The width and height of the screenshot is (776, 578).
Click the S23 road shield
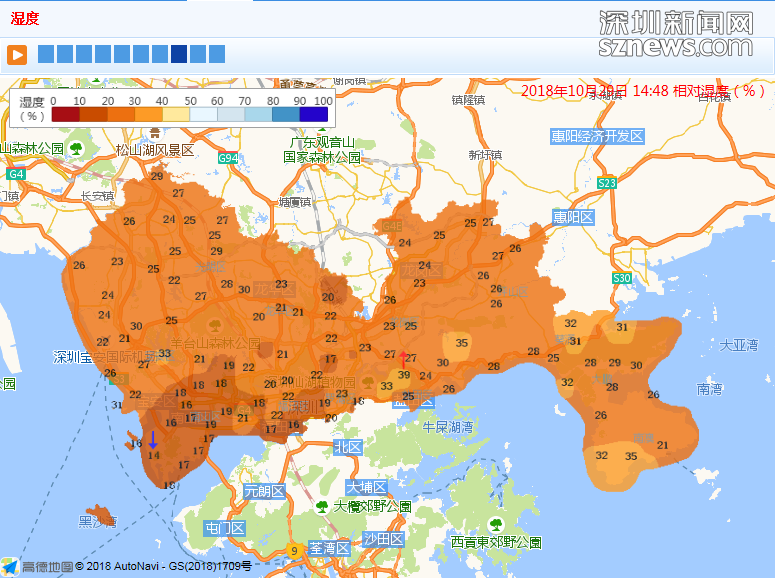[x=607, y=183]
